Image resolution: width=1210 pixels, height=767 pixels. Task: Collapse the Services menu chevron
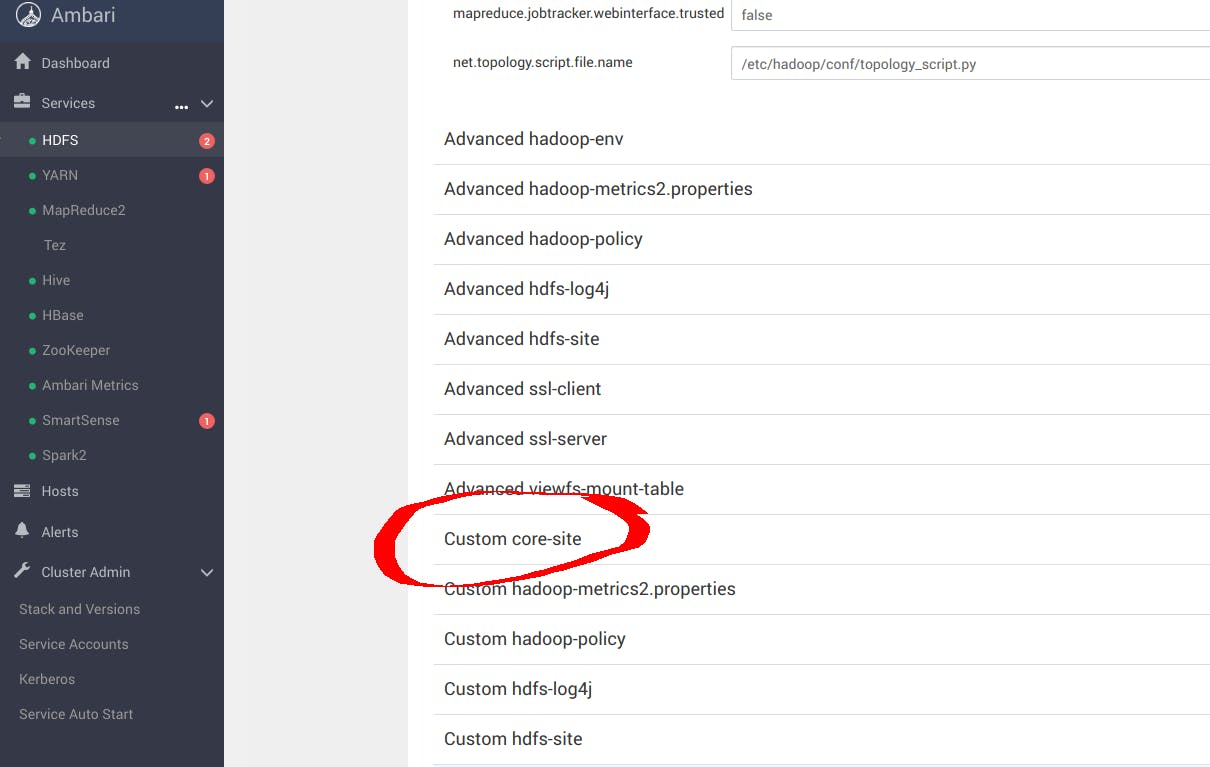pos(207,103)
